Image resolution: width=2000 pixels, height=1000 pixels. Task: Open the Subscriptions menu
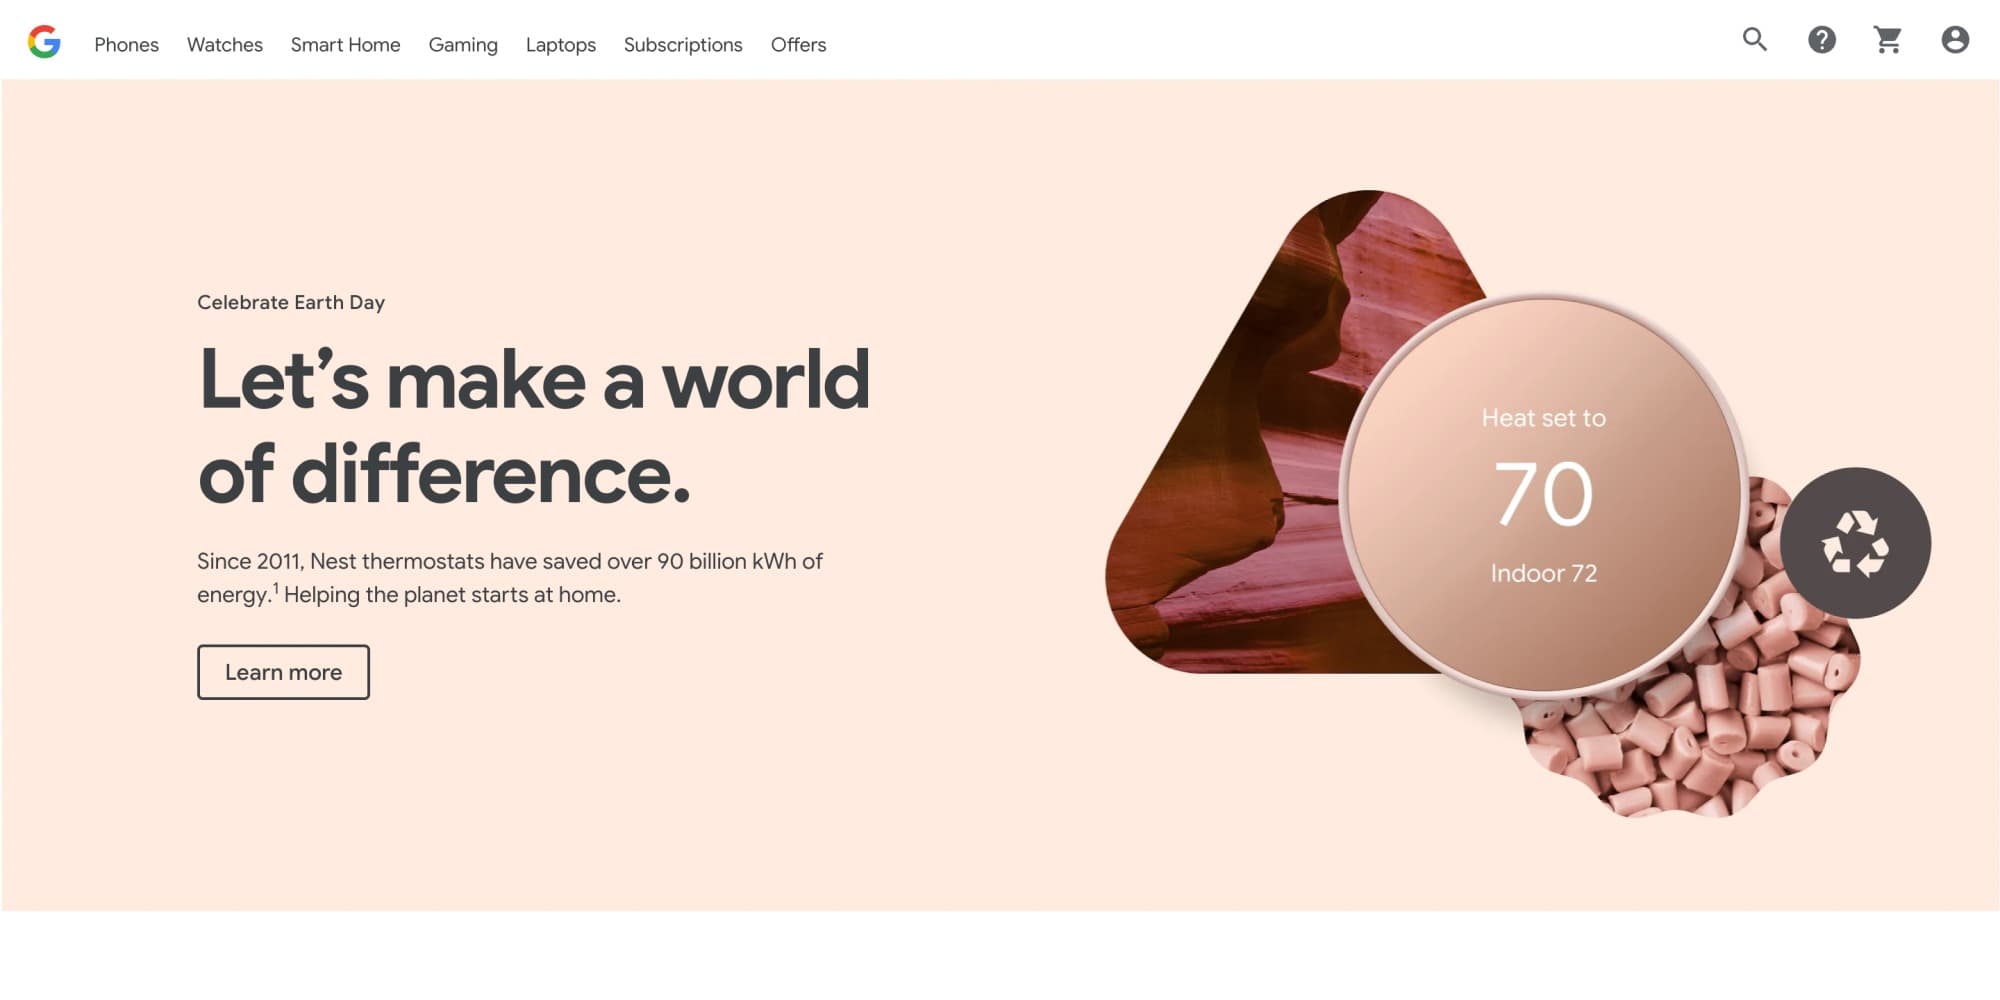(x=683, y=45)
